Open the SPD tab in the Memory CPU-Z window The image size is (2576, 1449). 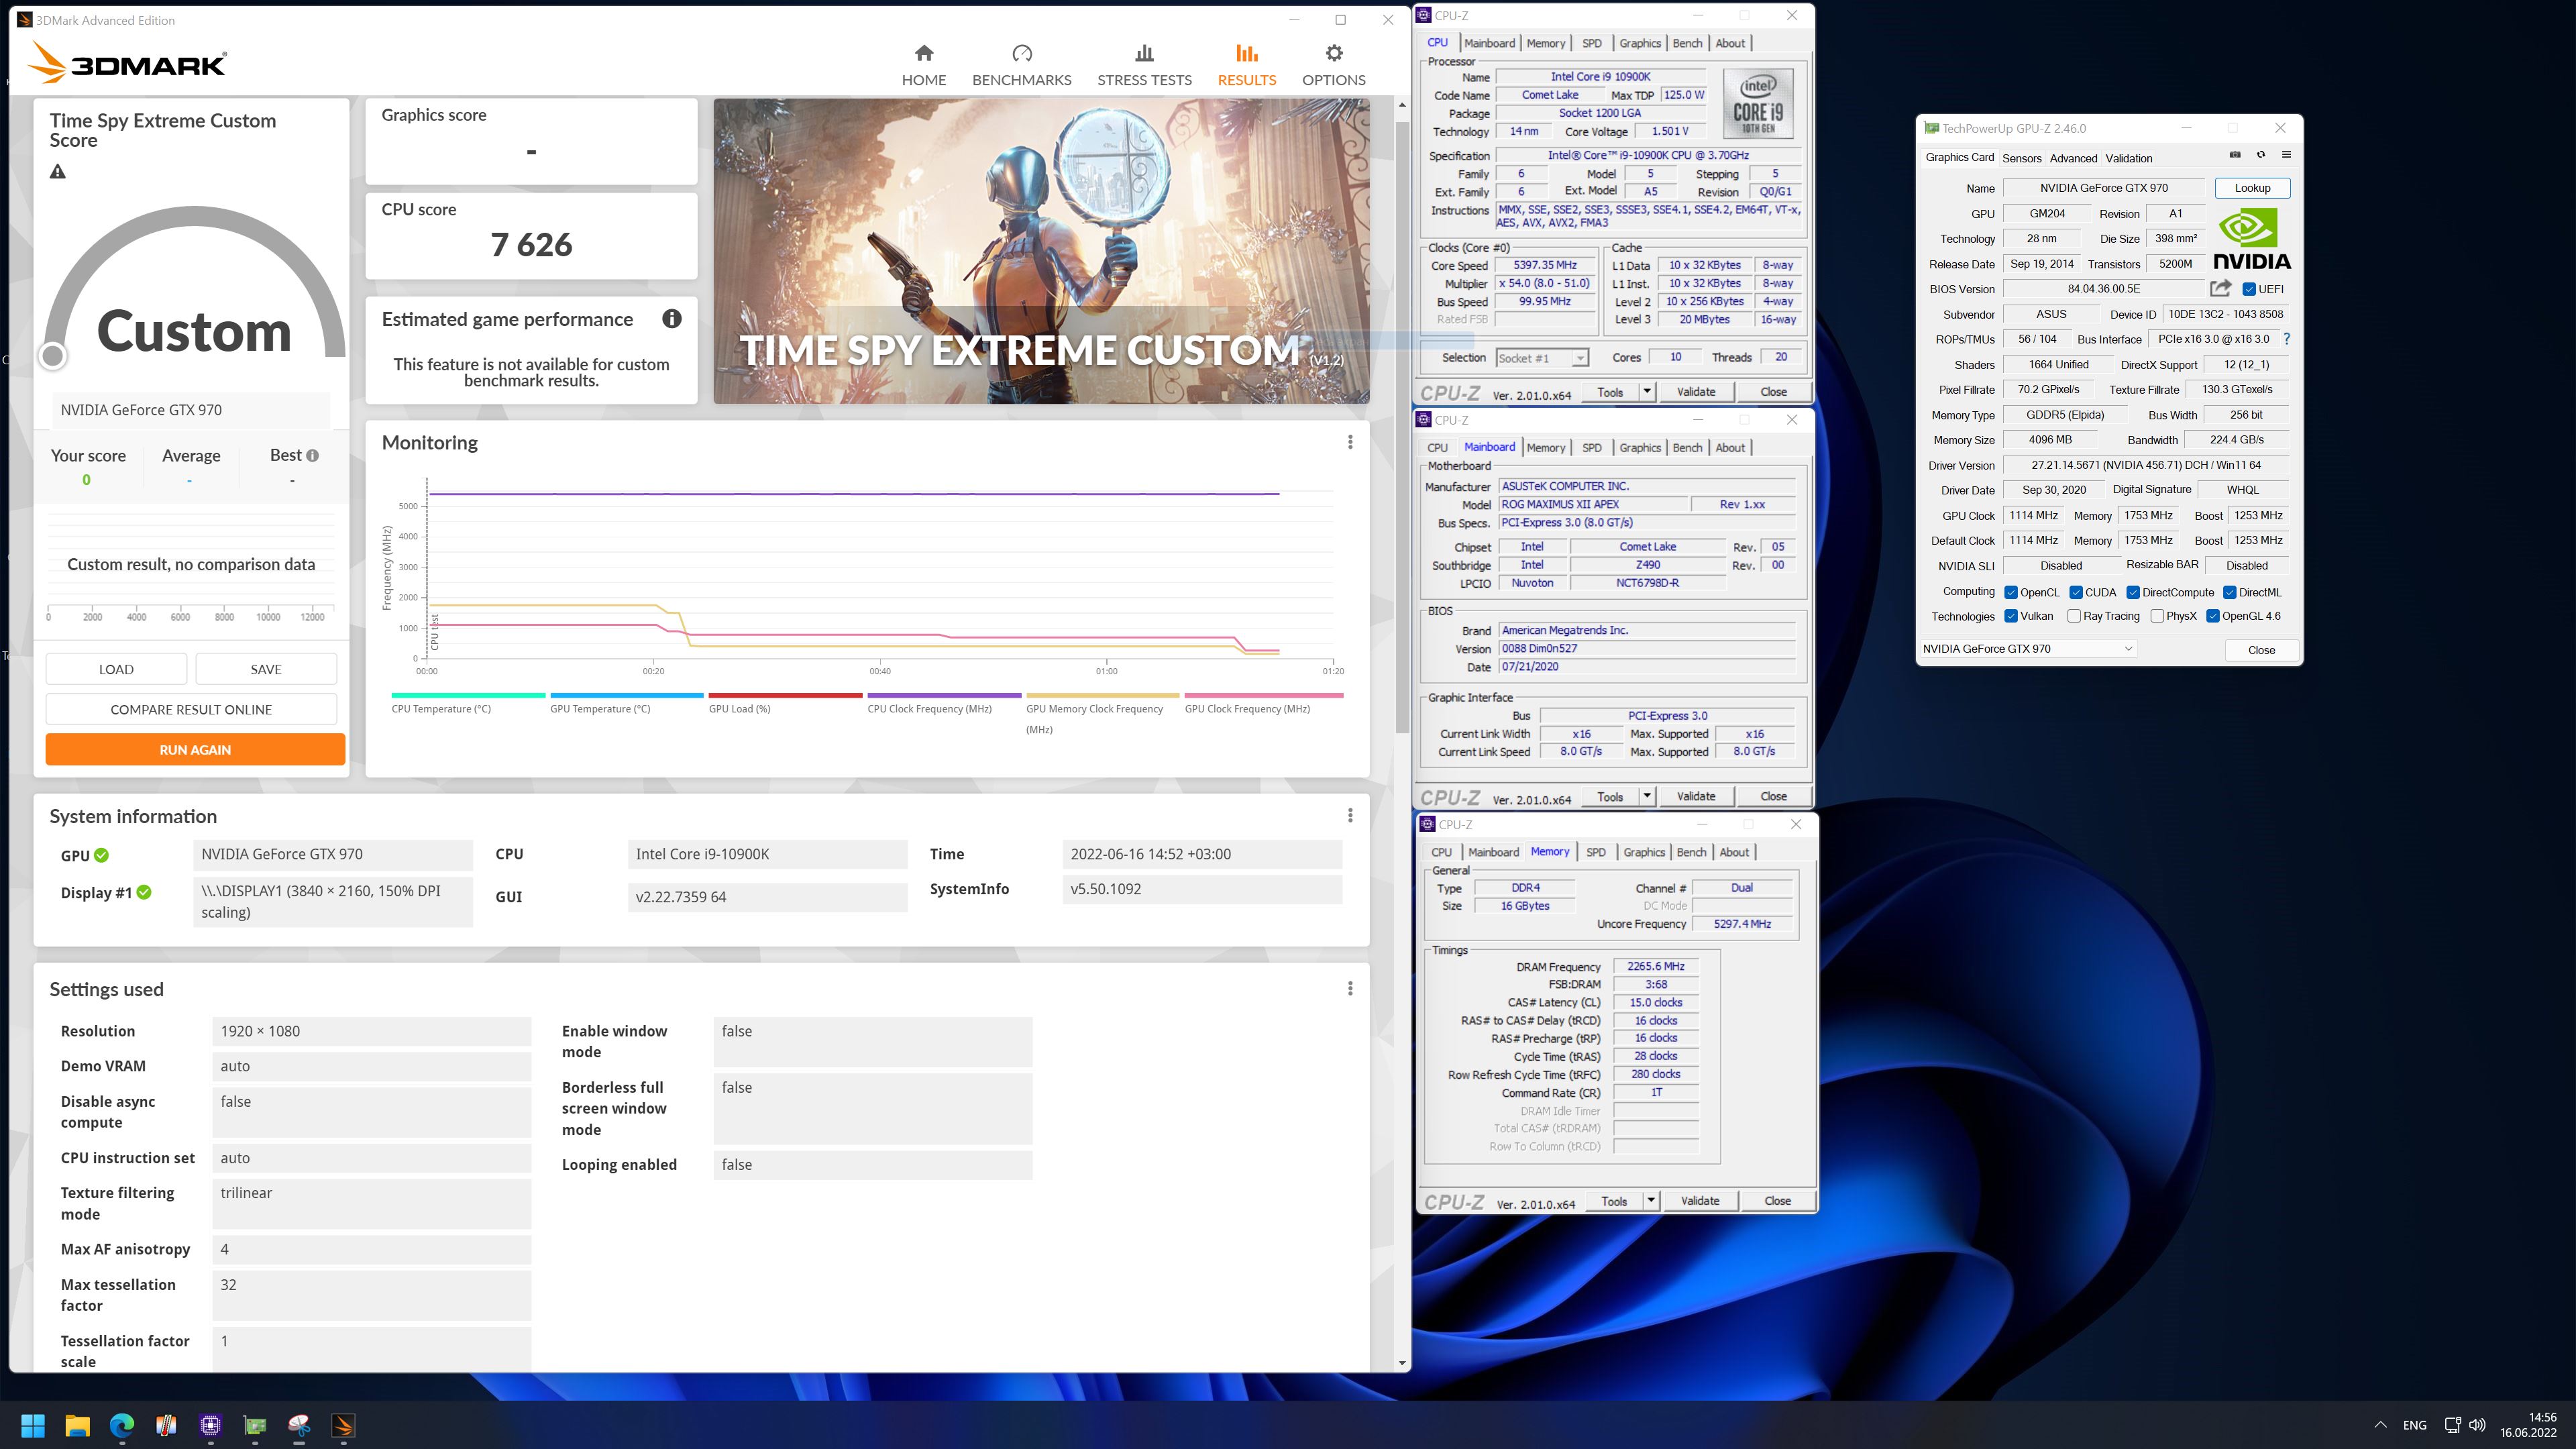(x=1596, y=852)
